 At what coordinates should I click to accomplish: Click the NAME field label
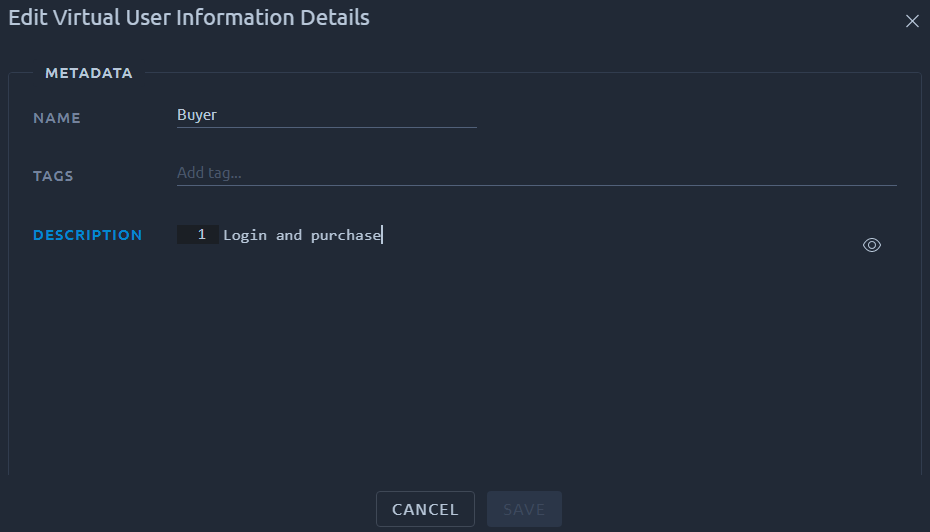click(57, 118)
